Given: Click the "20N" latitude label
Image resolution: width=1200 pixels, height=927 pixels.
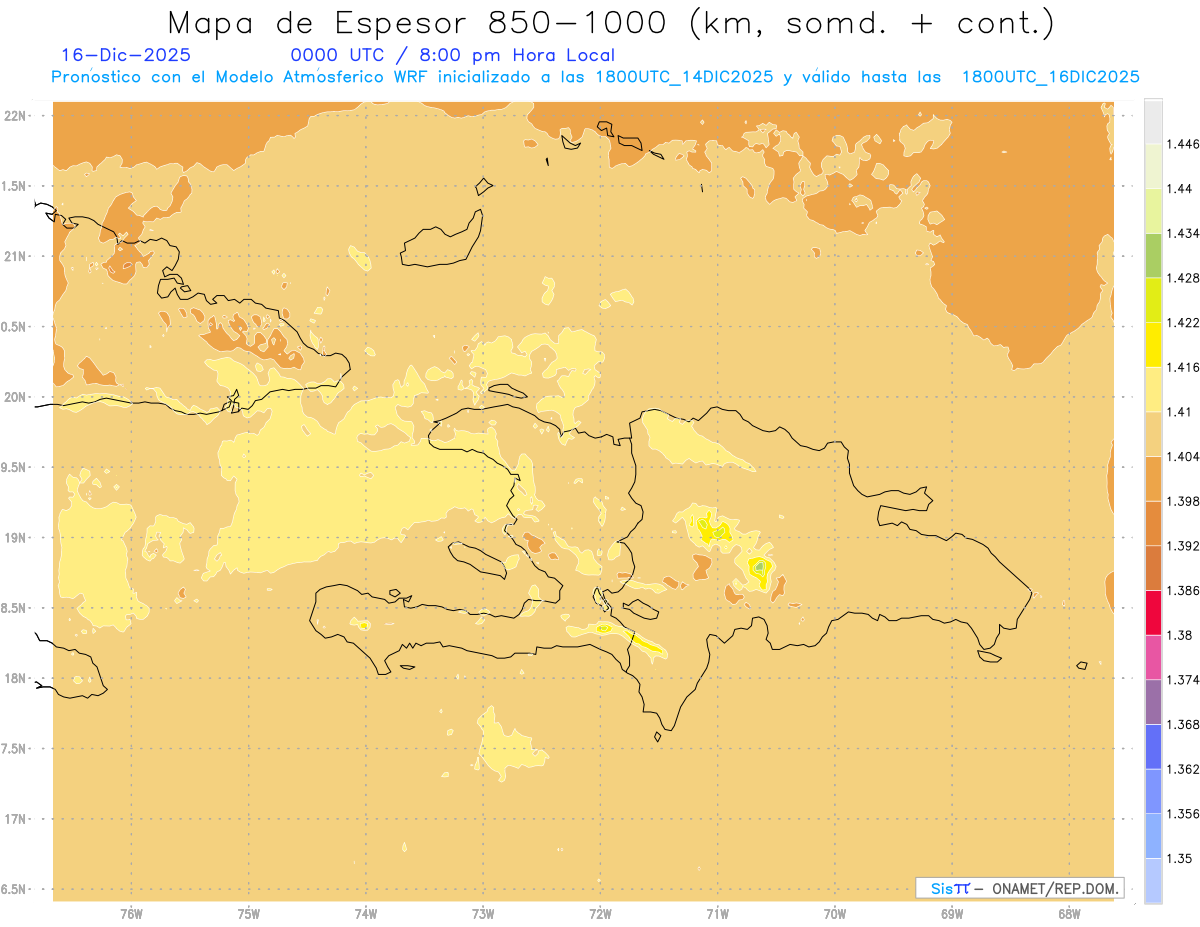Looking at the screenshot, I should pos(14,397).
